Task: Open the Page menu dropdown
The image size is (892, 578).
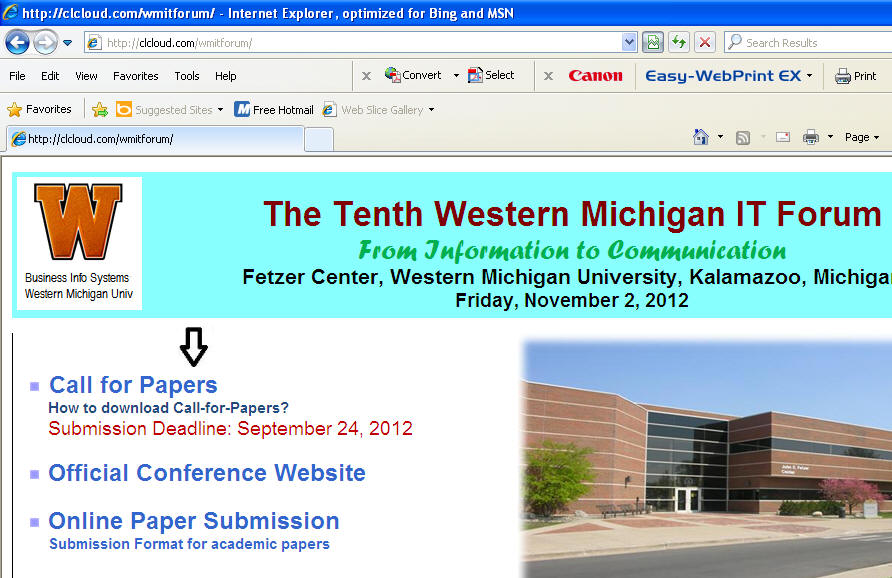Action: pyautogui.click(x=862, y=137)
